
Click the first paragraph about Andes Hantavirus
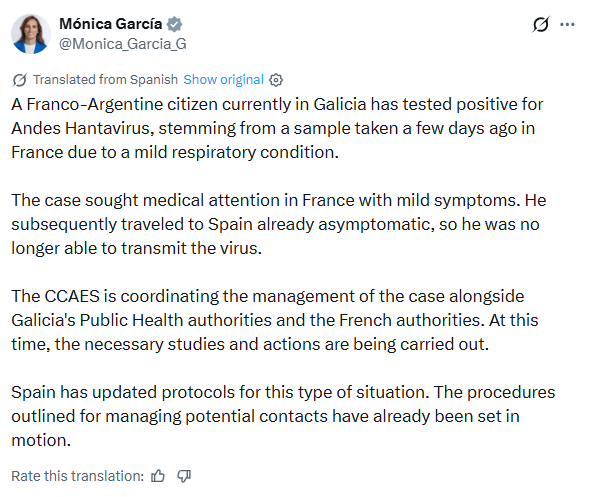point(277,128)
